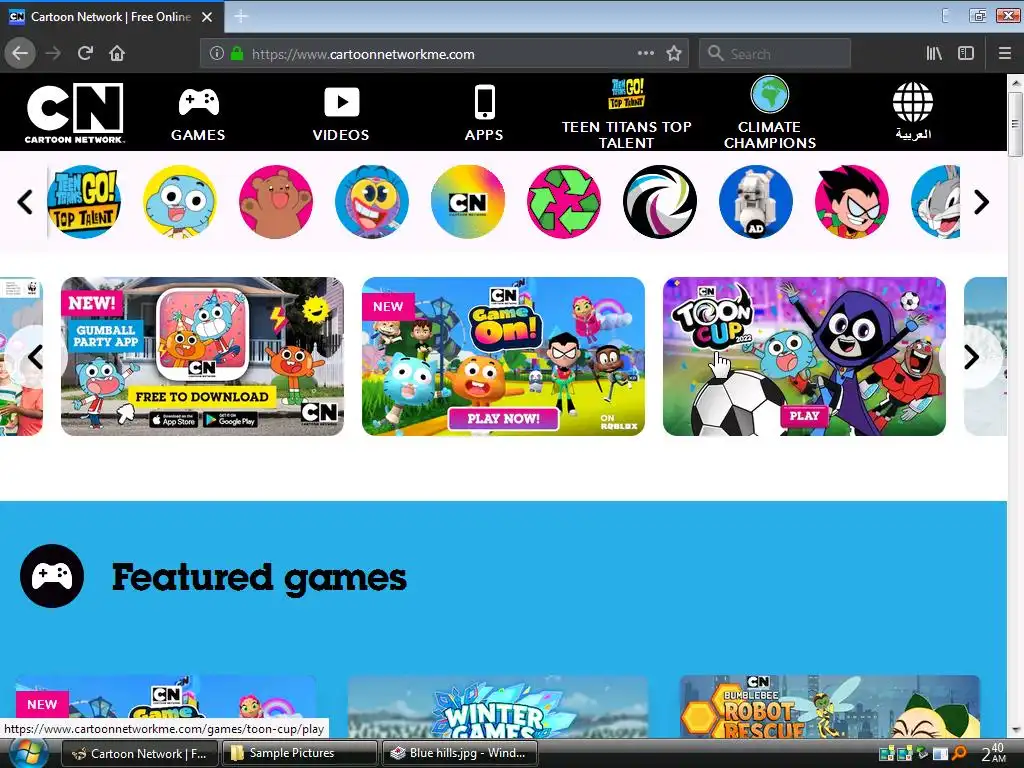Open Winter Games featured game
The image size is (1024, 768).
498,708
